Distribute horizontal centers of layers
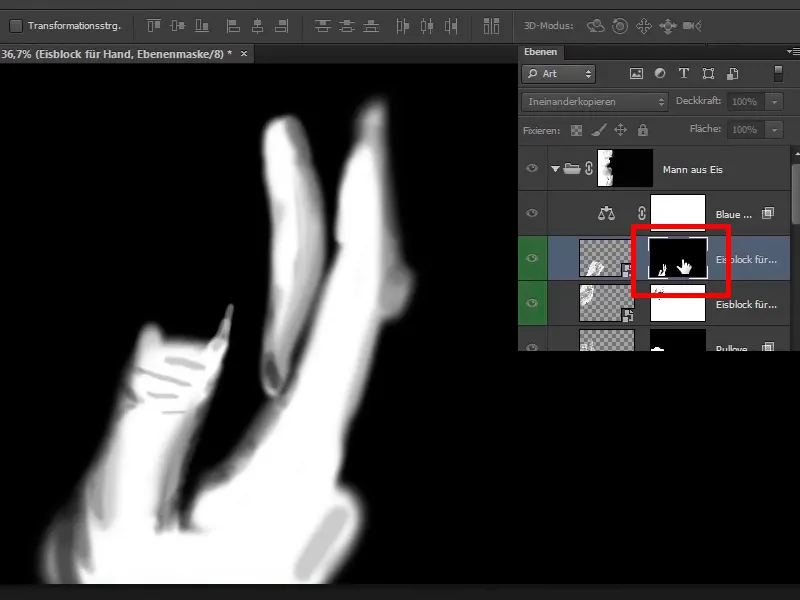 (427, 26)
